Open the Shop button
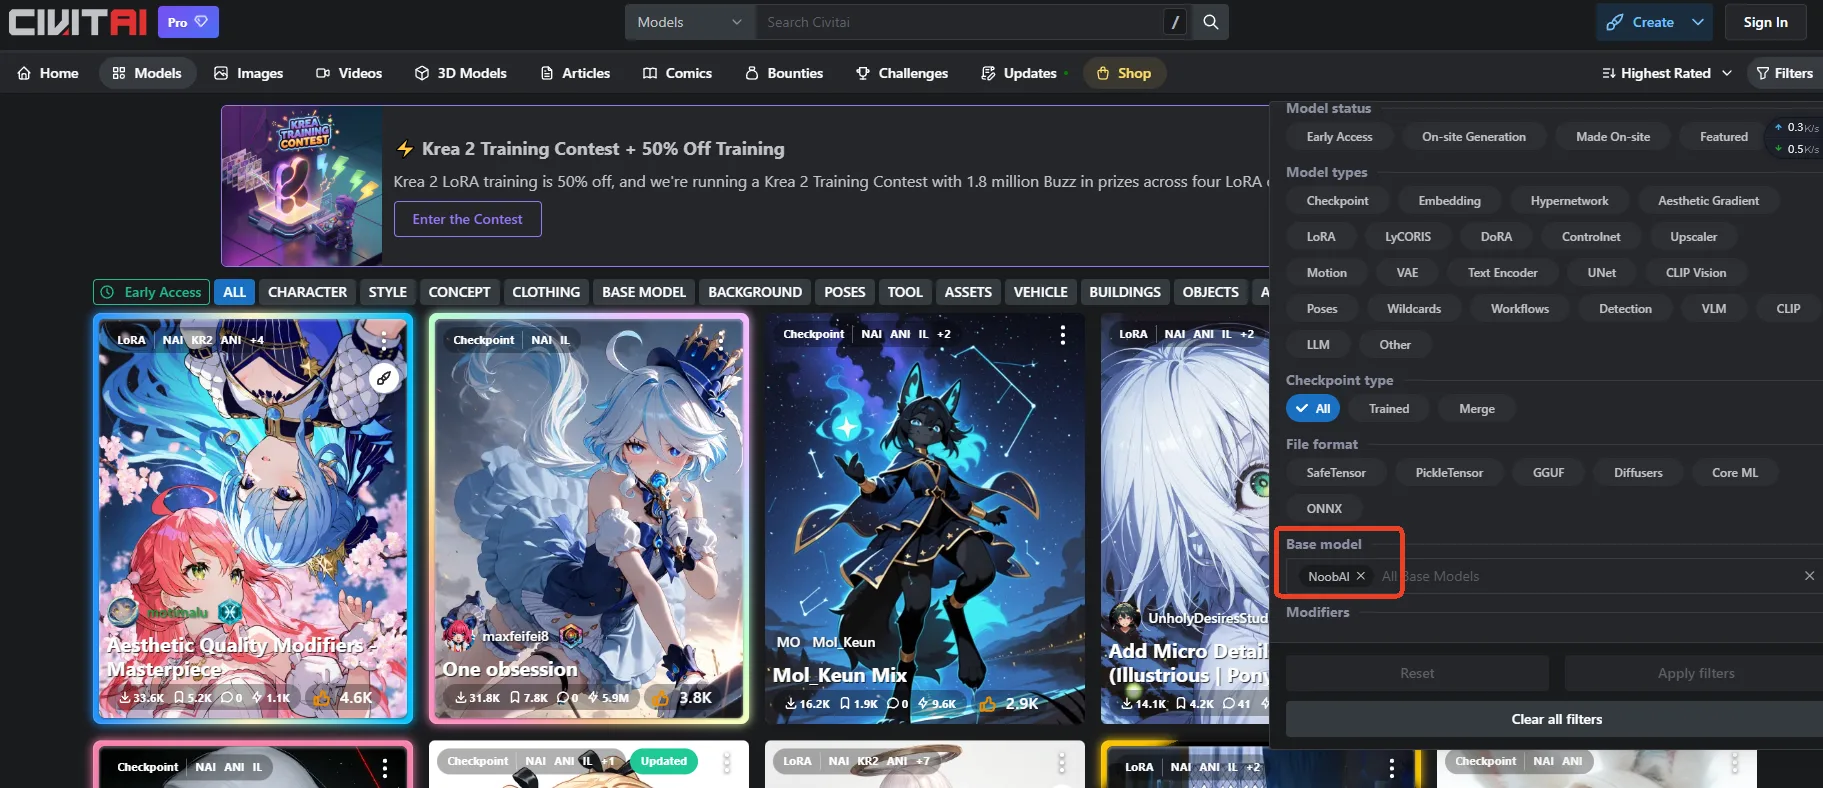 point(1124,73)
